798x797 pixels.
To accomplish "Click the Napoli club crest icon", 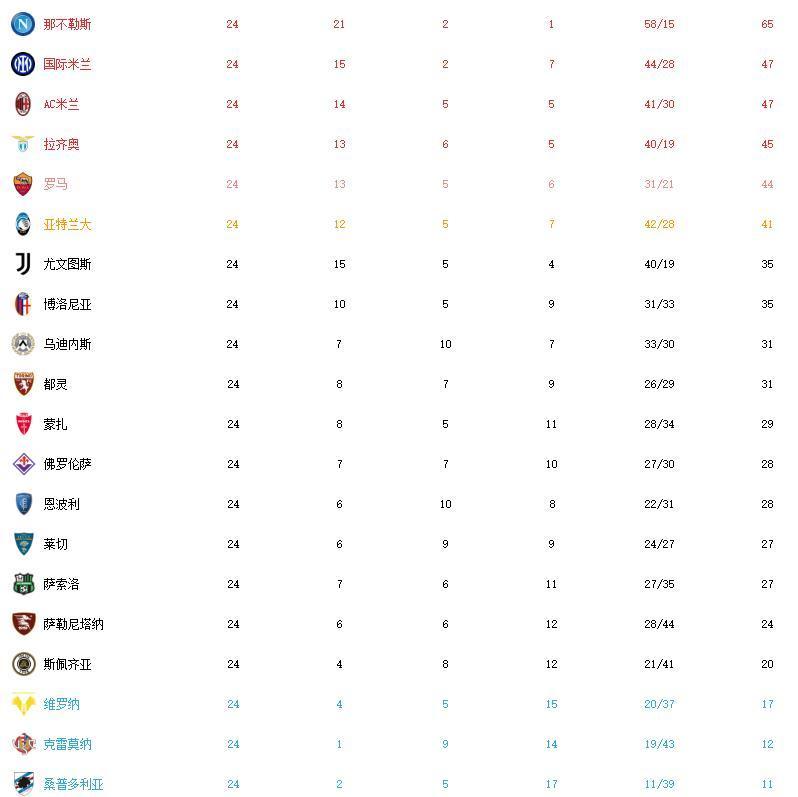I will pos(23,24).
